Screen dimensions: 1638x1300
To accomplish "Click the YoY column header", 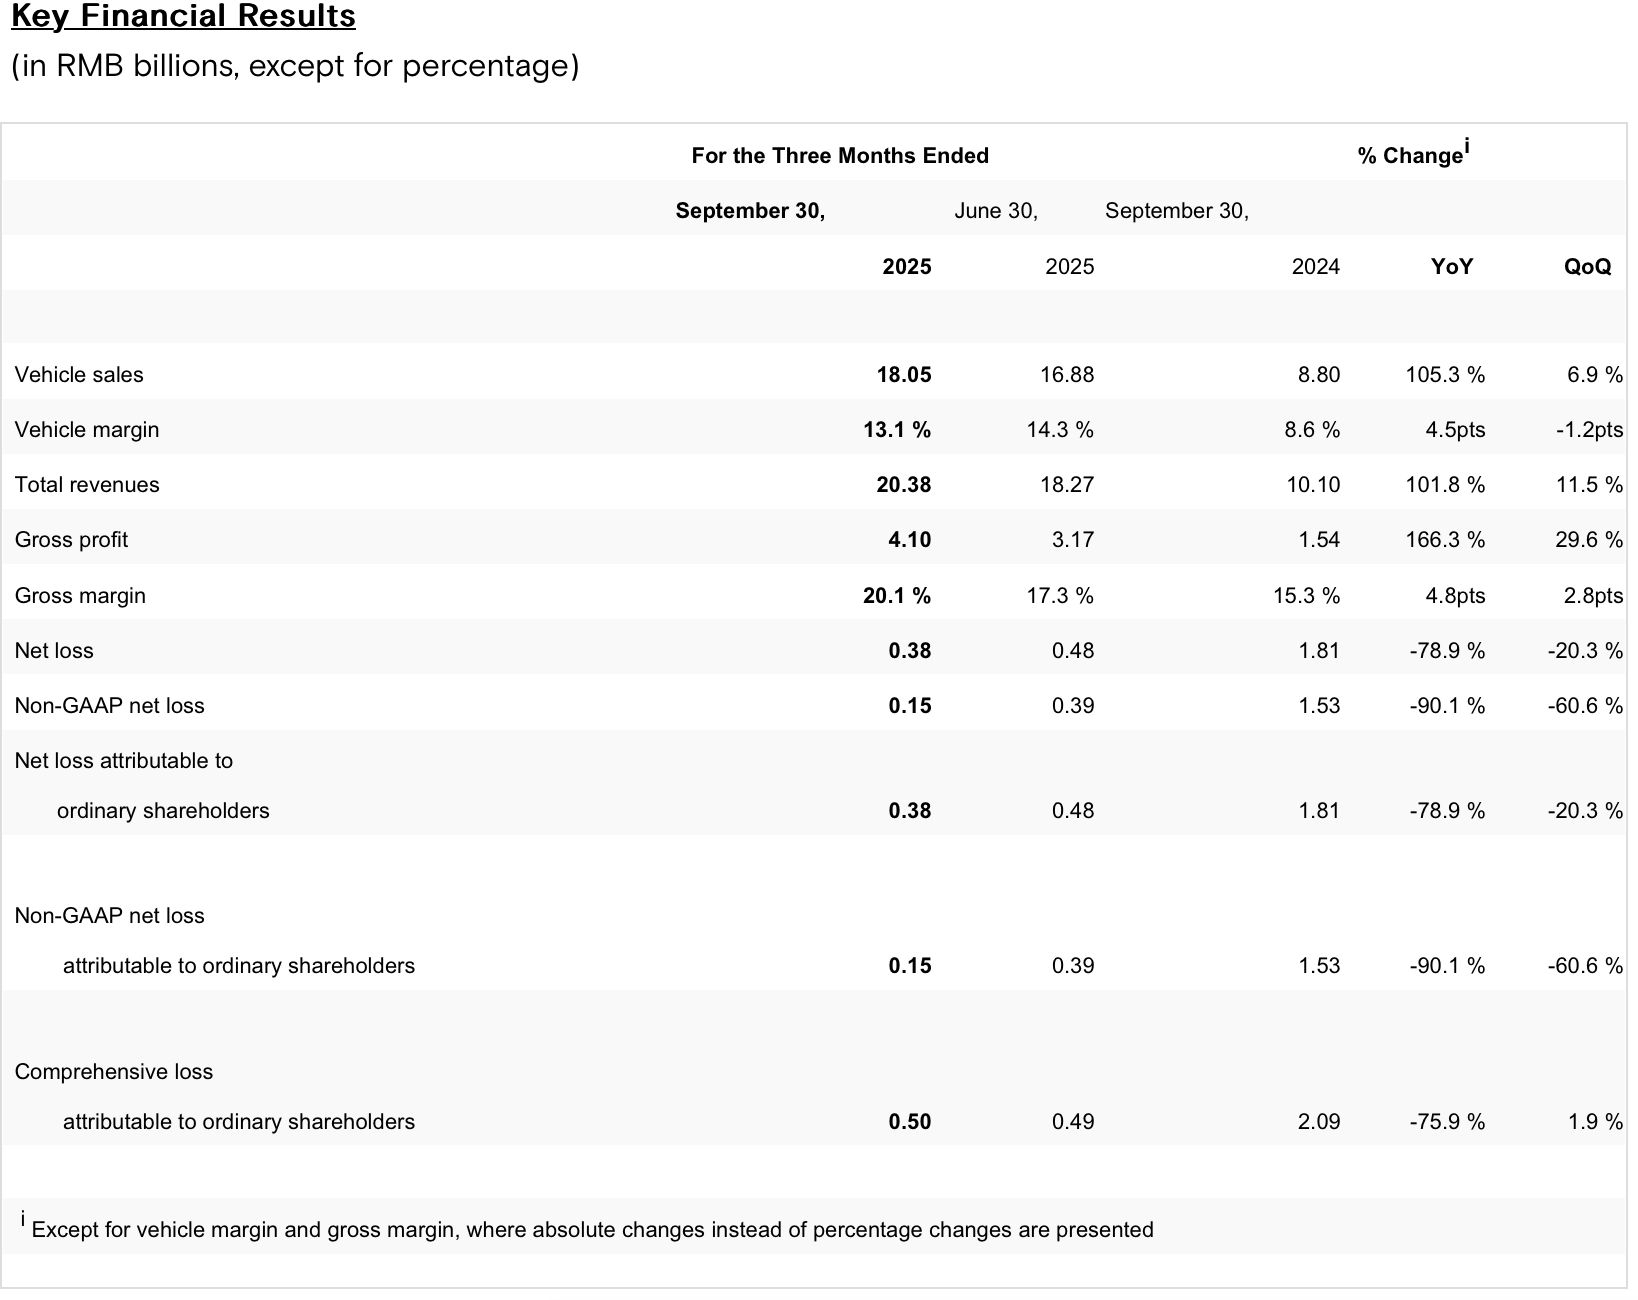I will coord(1451,267).
